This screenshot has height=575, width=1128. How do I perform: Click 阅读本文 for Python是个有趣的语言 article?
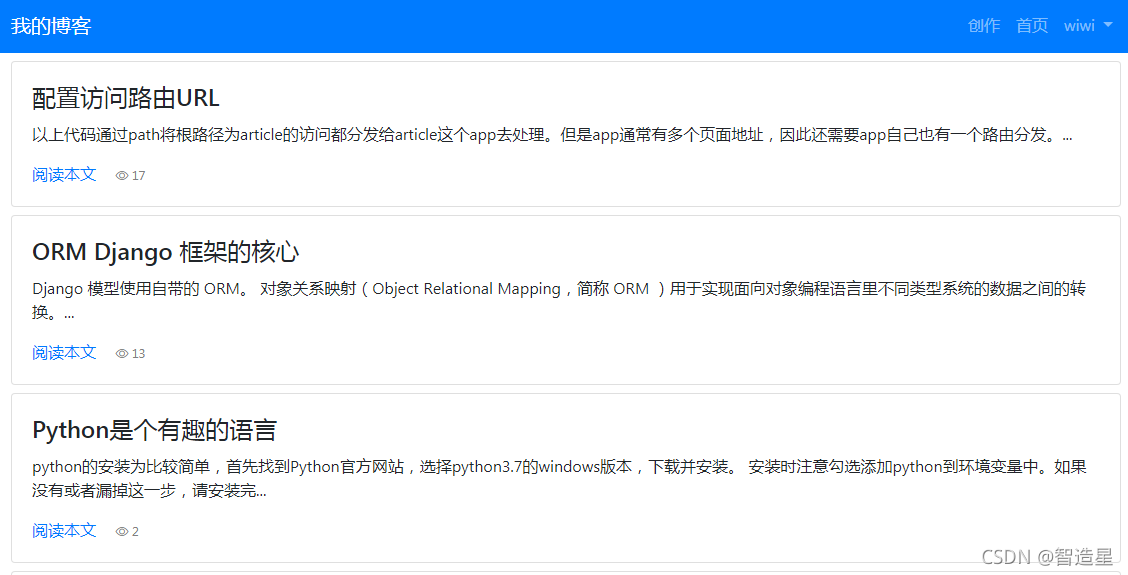pyautogui.click(x=64, y=530)
